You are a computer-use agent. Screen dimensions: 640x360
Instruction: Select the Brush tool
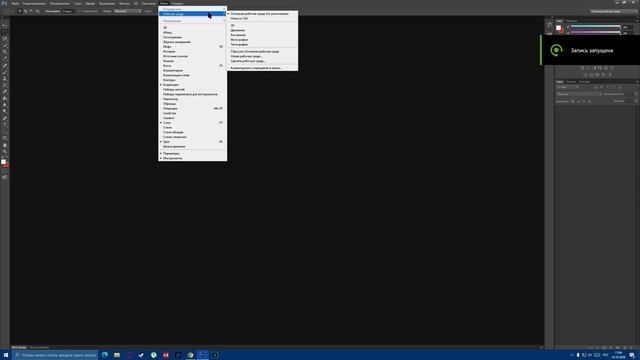point(5,72)
